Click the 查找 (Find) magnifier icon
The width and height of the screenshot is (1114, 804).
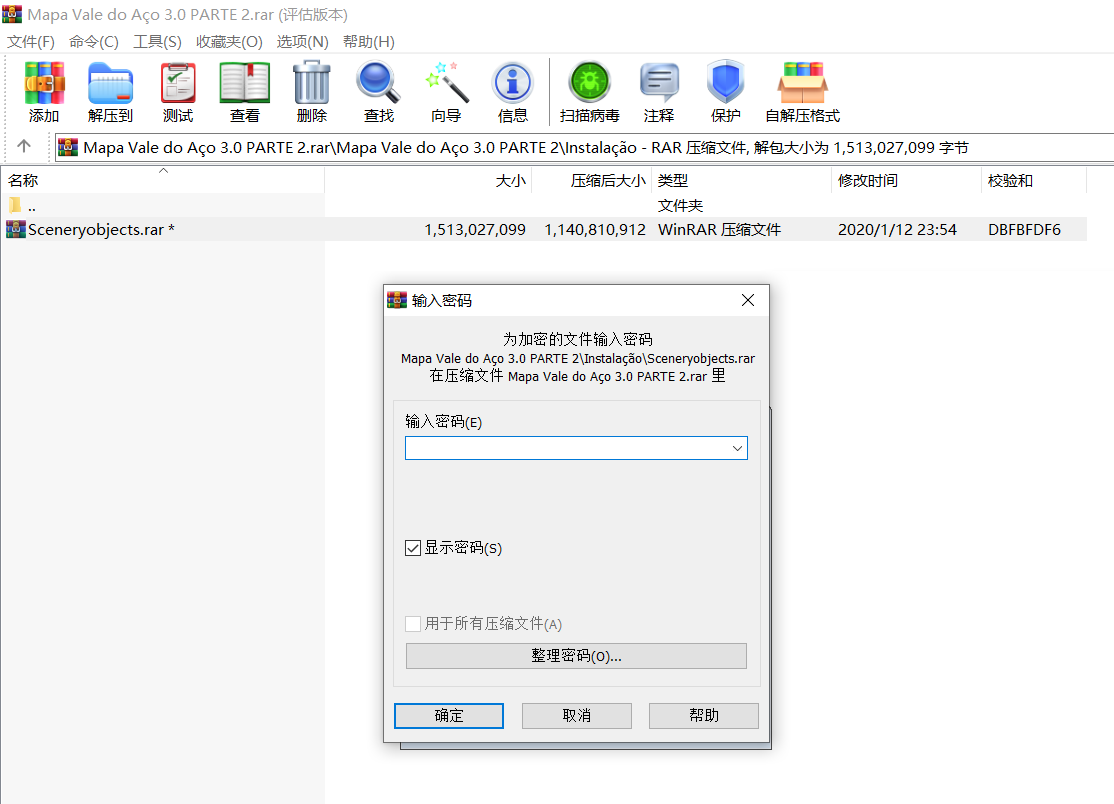379,82
